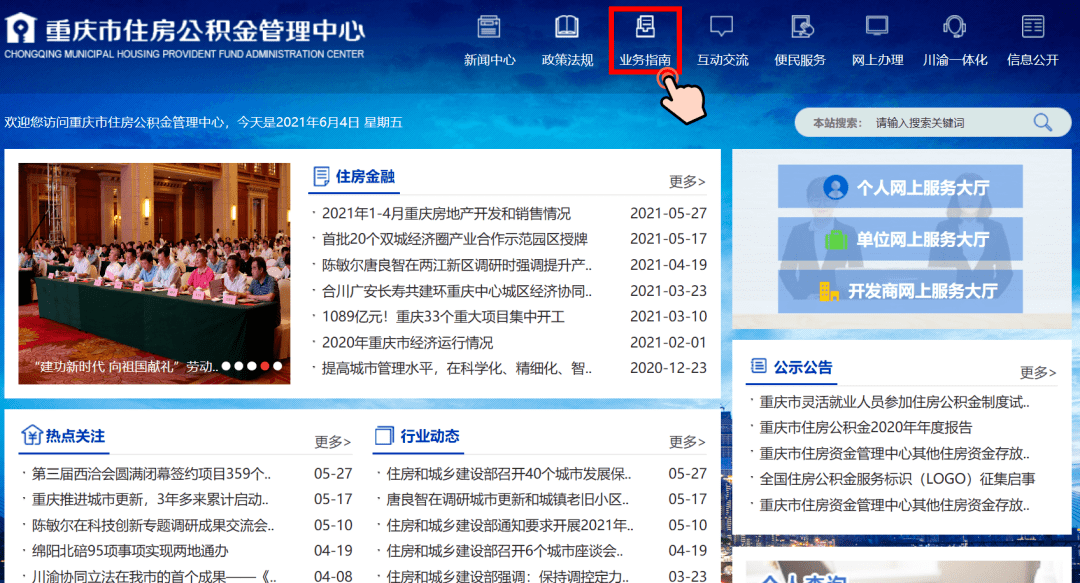
Task: Expand 更多 for 热点关注 section
Action: [333, 441]
